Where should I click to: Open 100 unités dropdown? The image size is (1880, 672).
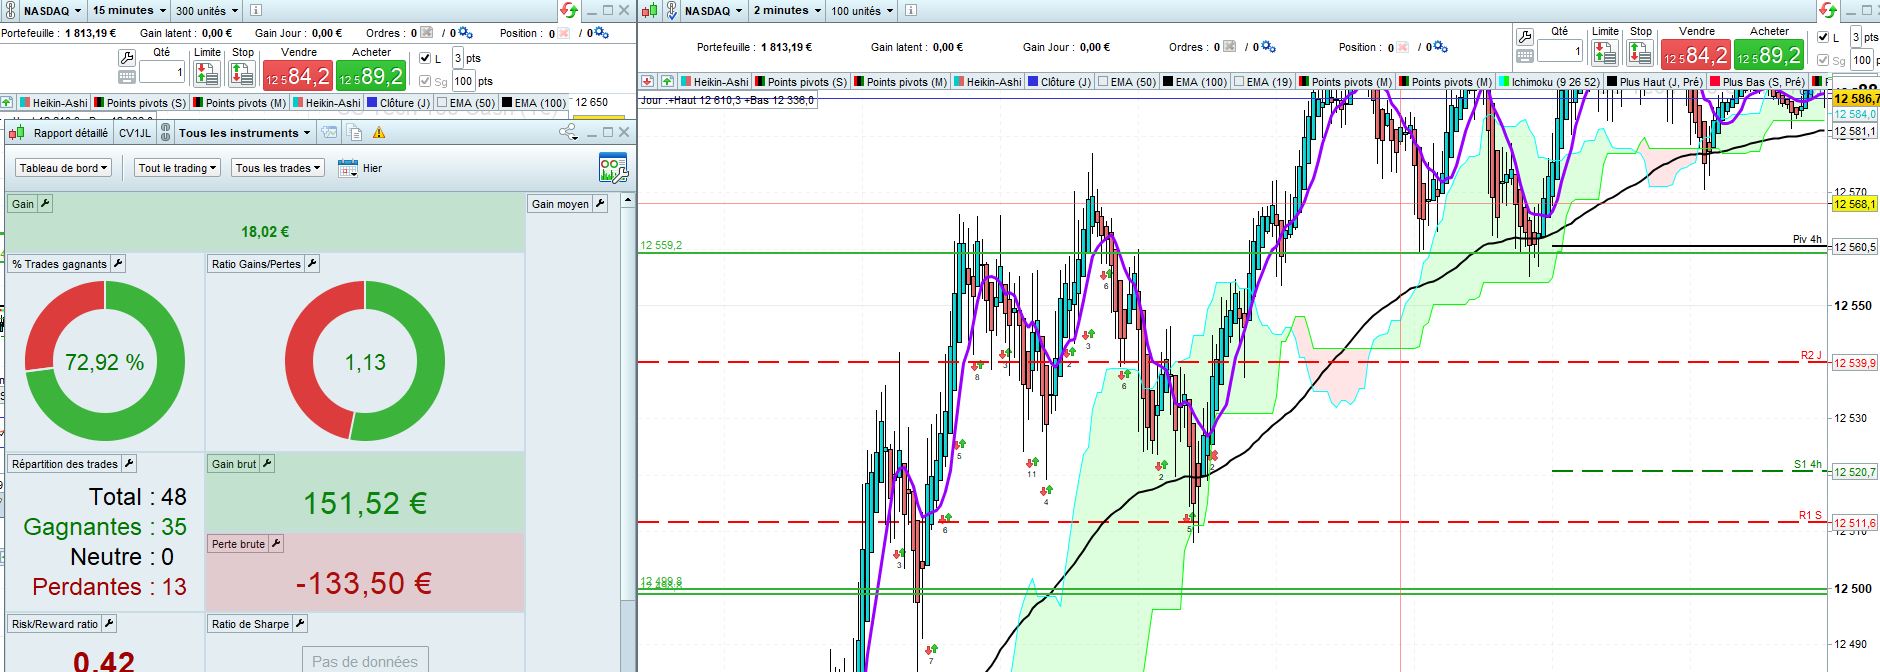863,11
